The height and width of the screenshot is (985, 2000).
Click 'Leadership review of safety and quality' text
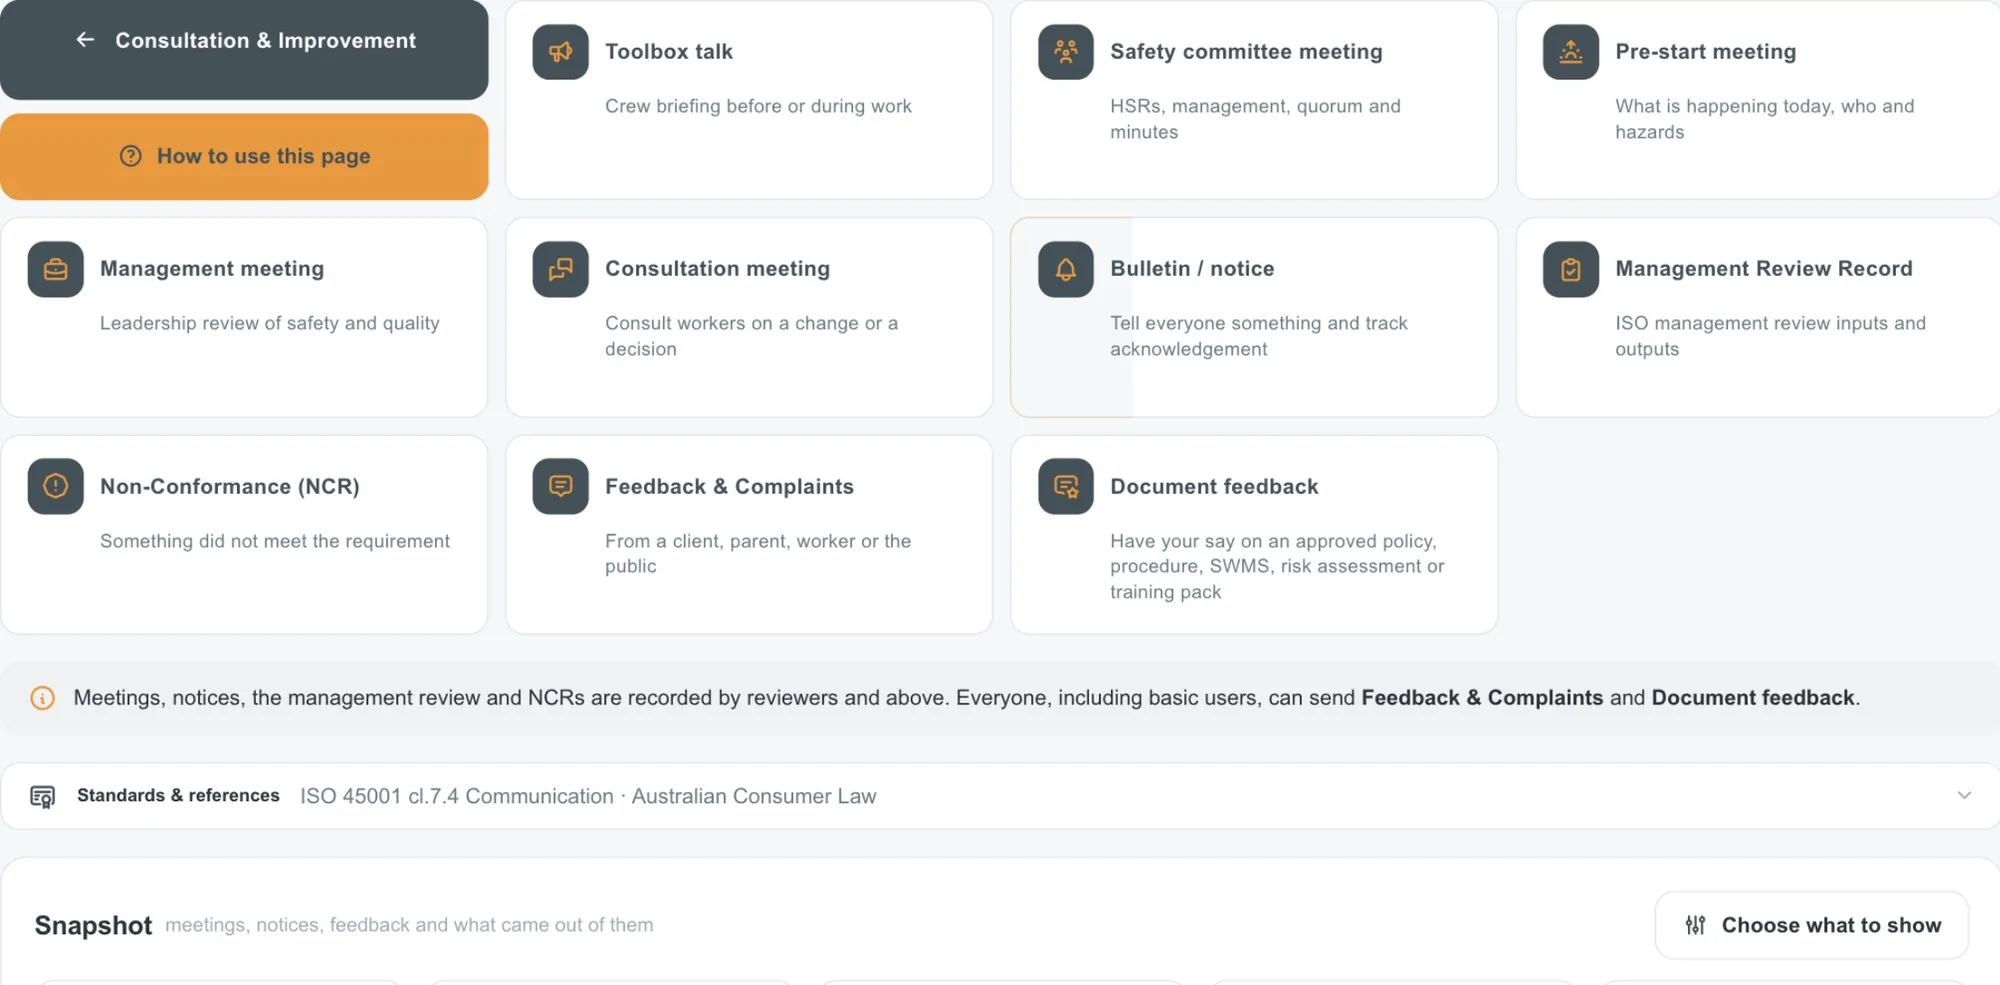(x=270, y=323)
